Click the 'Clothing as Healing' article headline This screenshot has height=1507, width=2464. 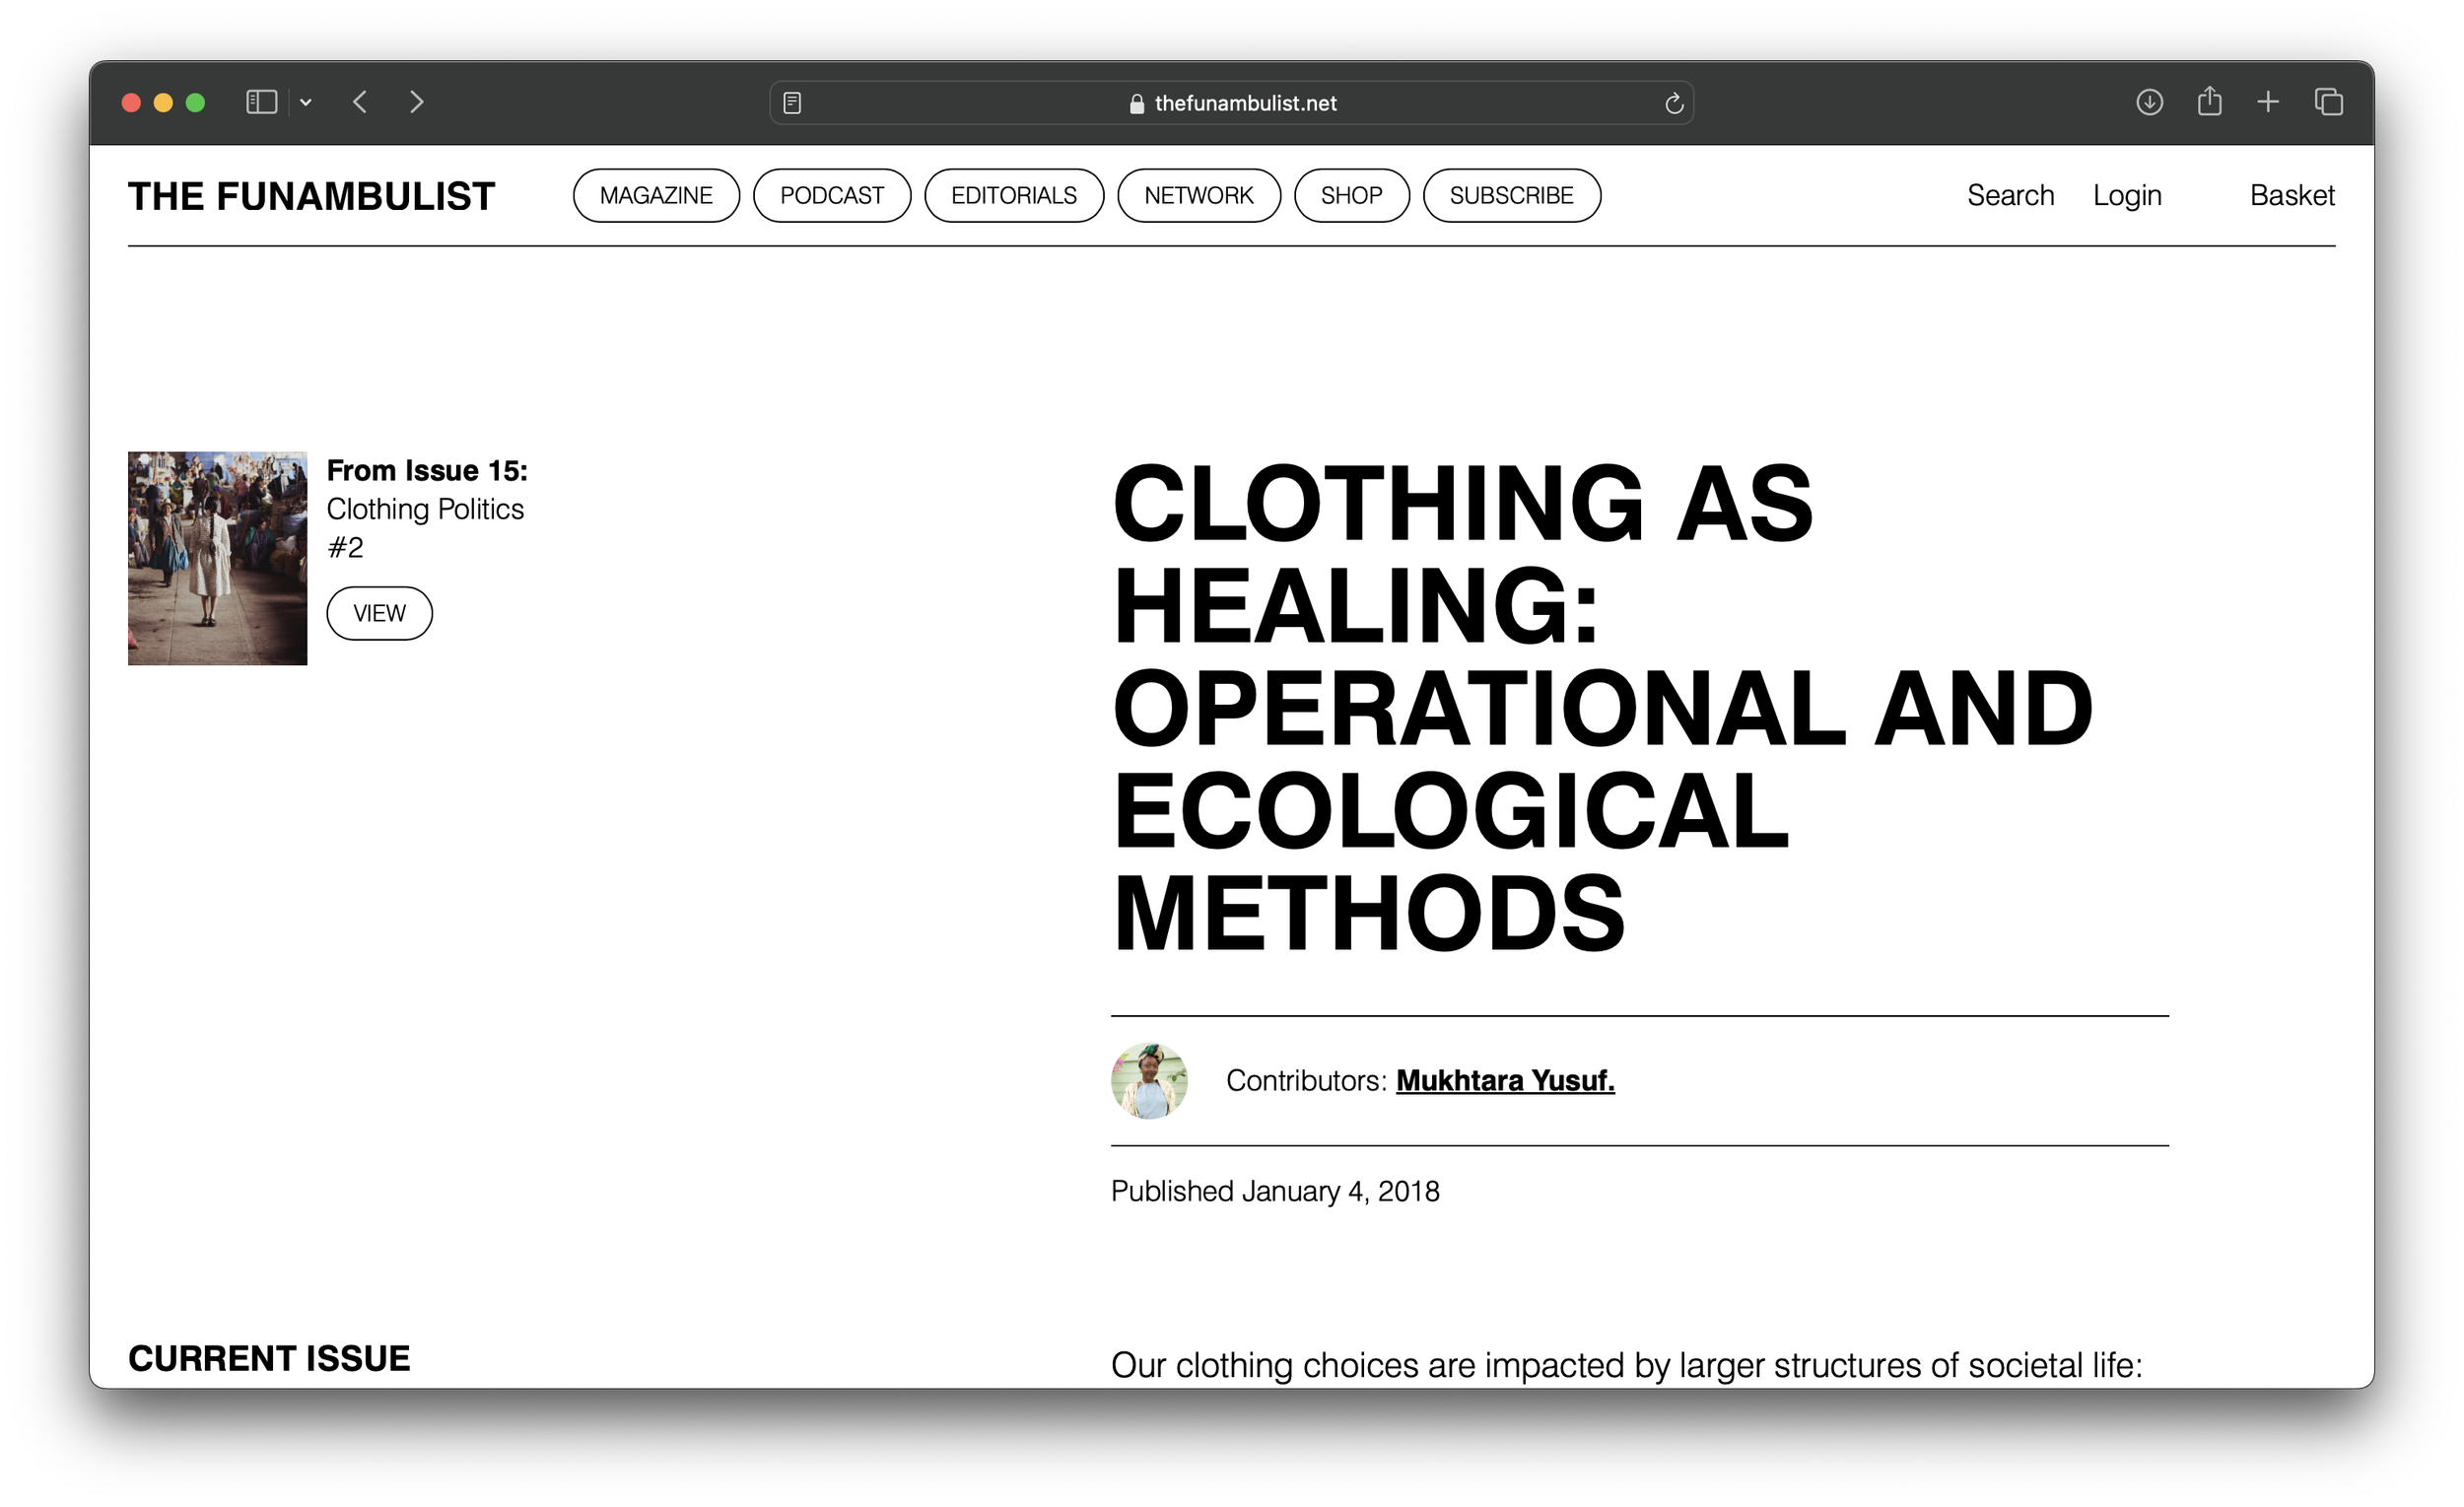(1602, 707)
